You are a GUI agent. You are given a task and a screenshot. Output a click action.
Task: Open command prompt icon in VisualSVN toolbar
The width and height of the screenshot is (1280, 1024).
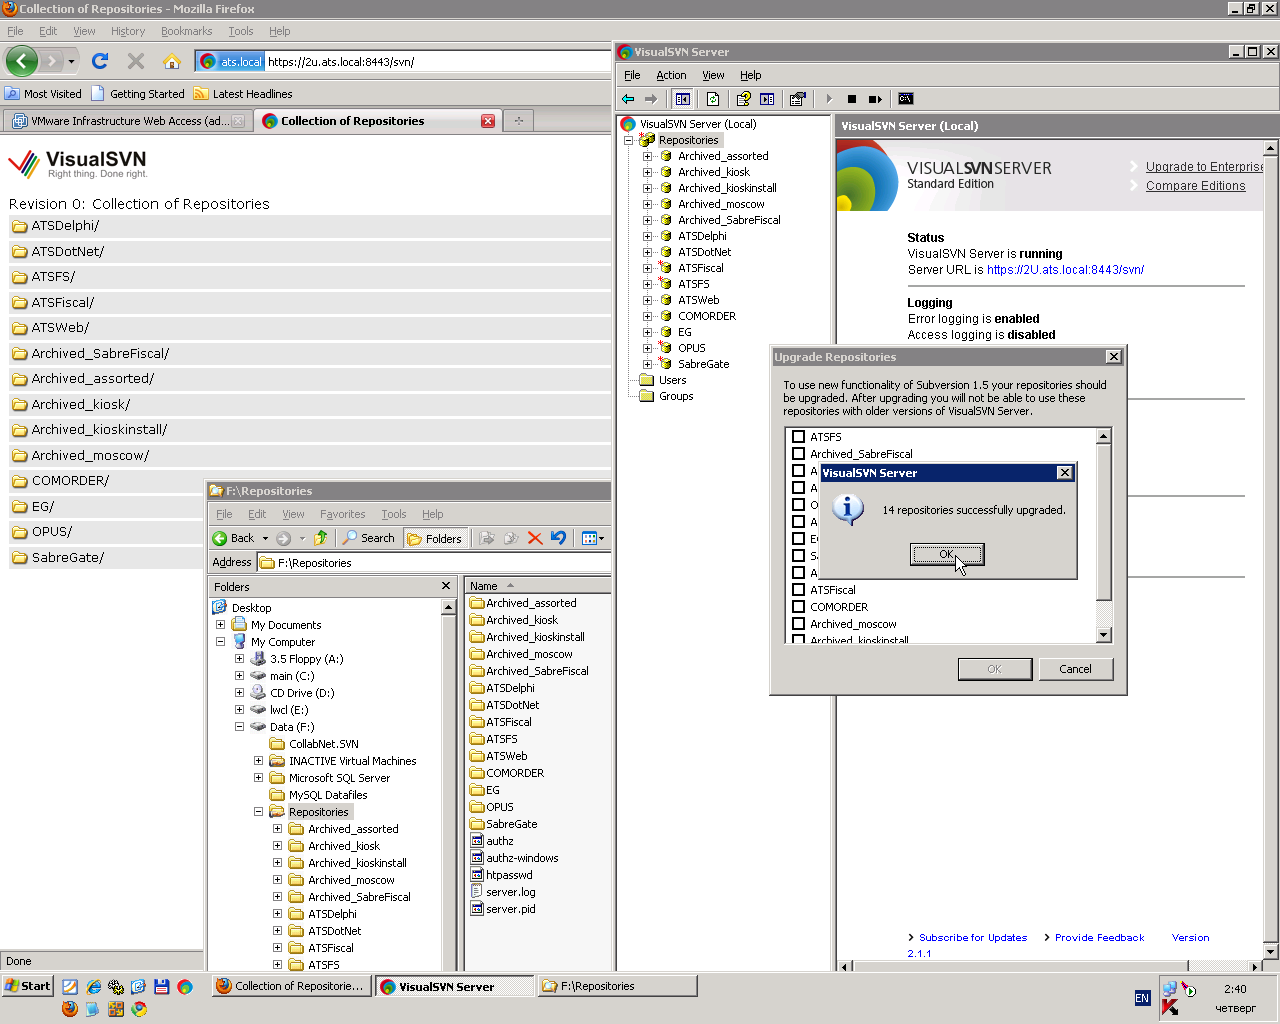[906, 99]
